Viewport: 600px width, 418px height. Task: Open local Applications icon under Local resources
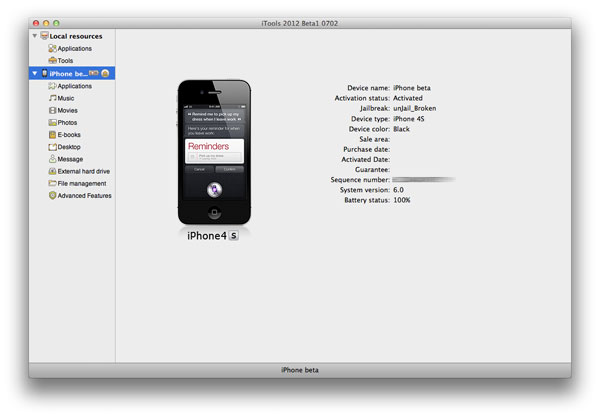point(52,48)
